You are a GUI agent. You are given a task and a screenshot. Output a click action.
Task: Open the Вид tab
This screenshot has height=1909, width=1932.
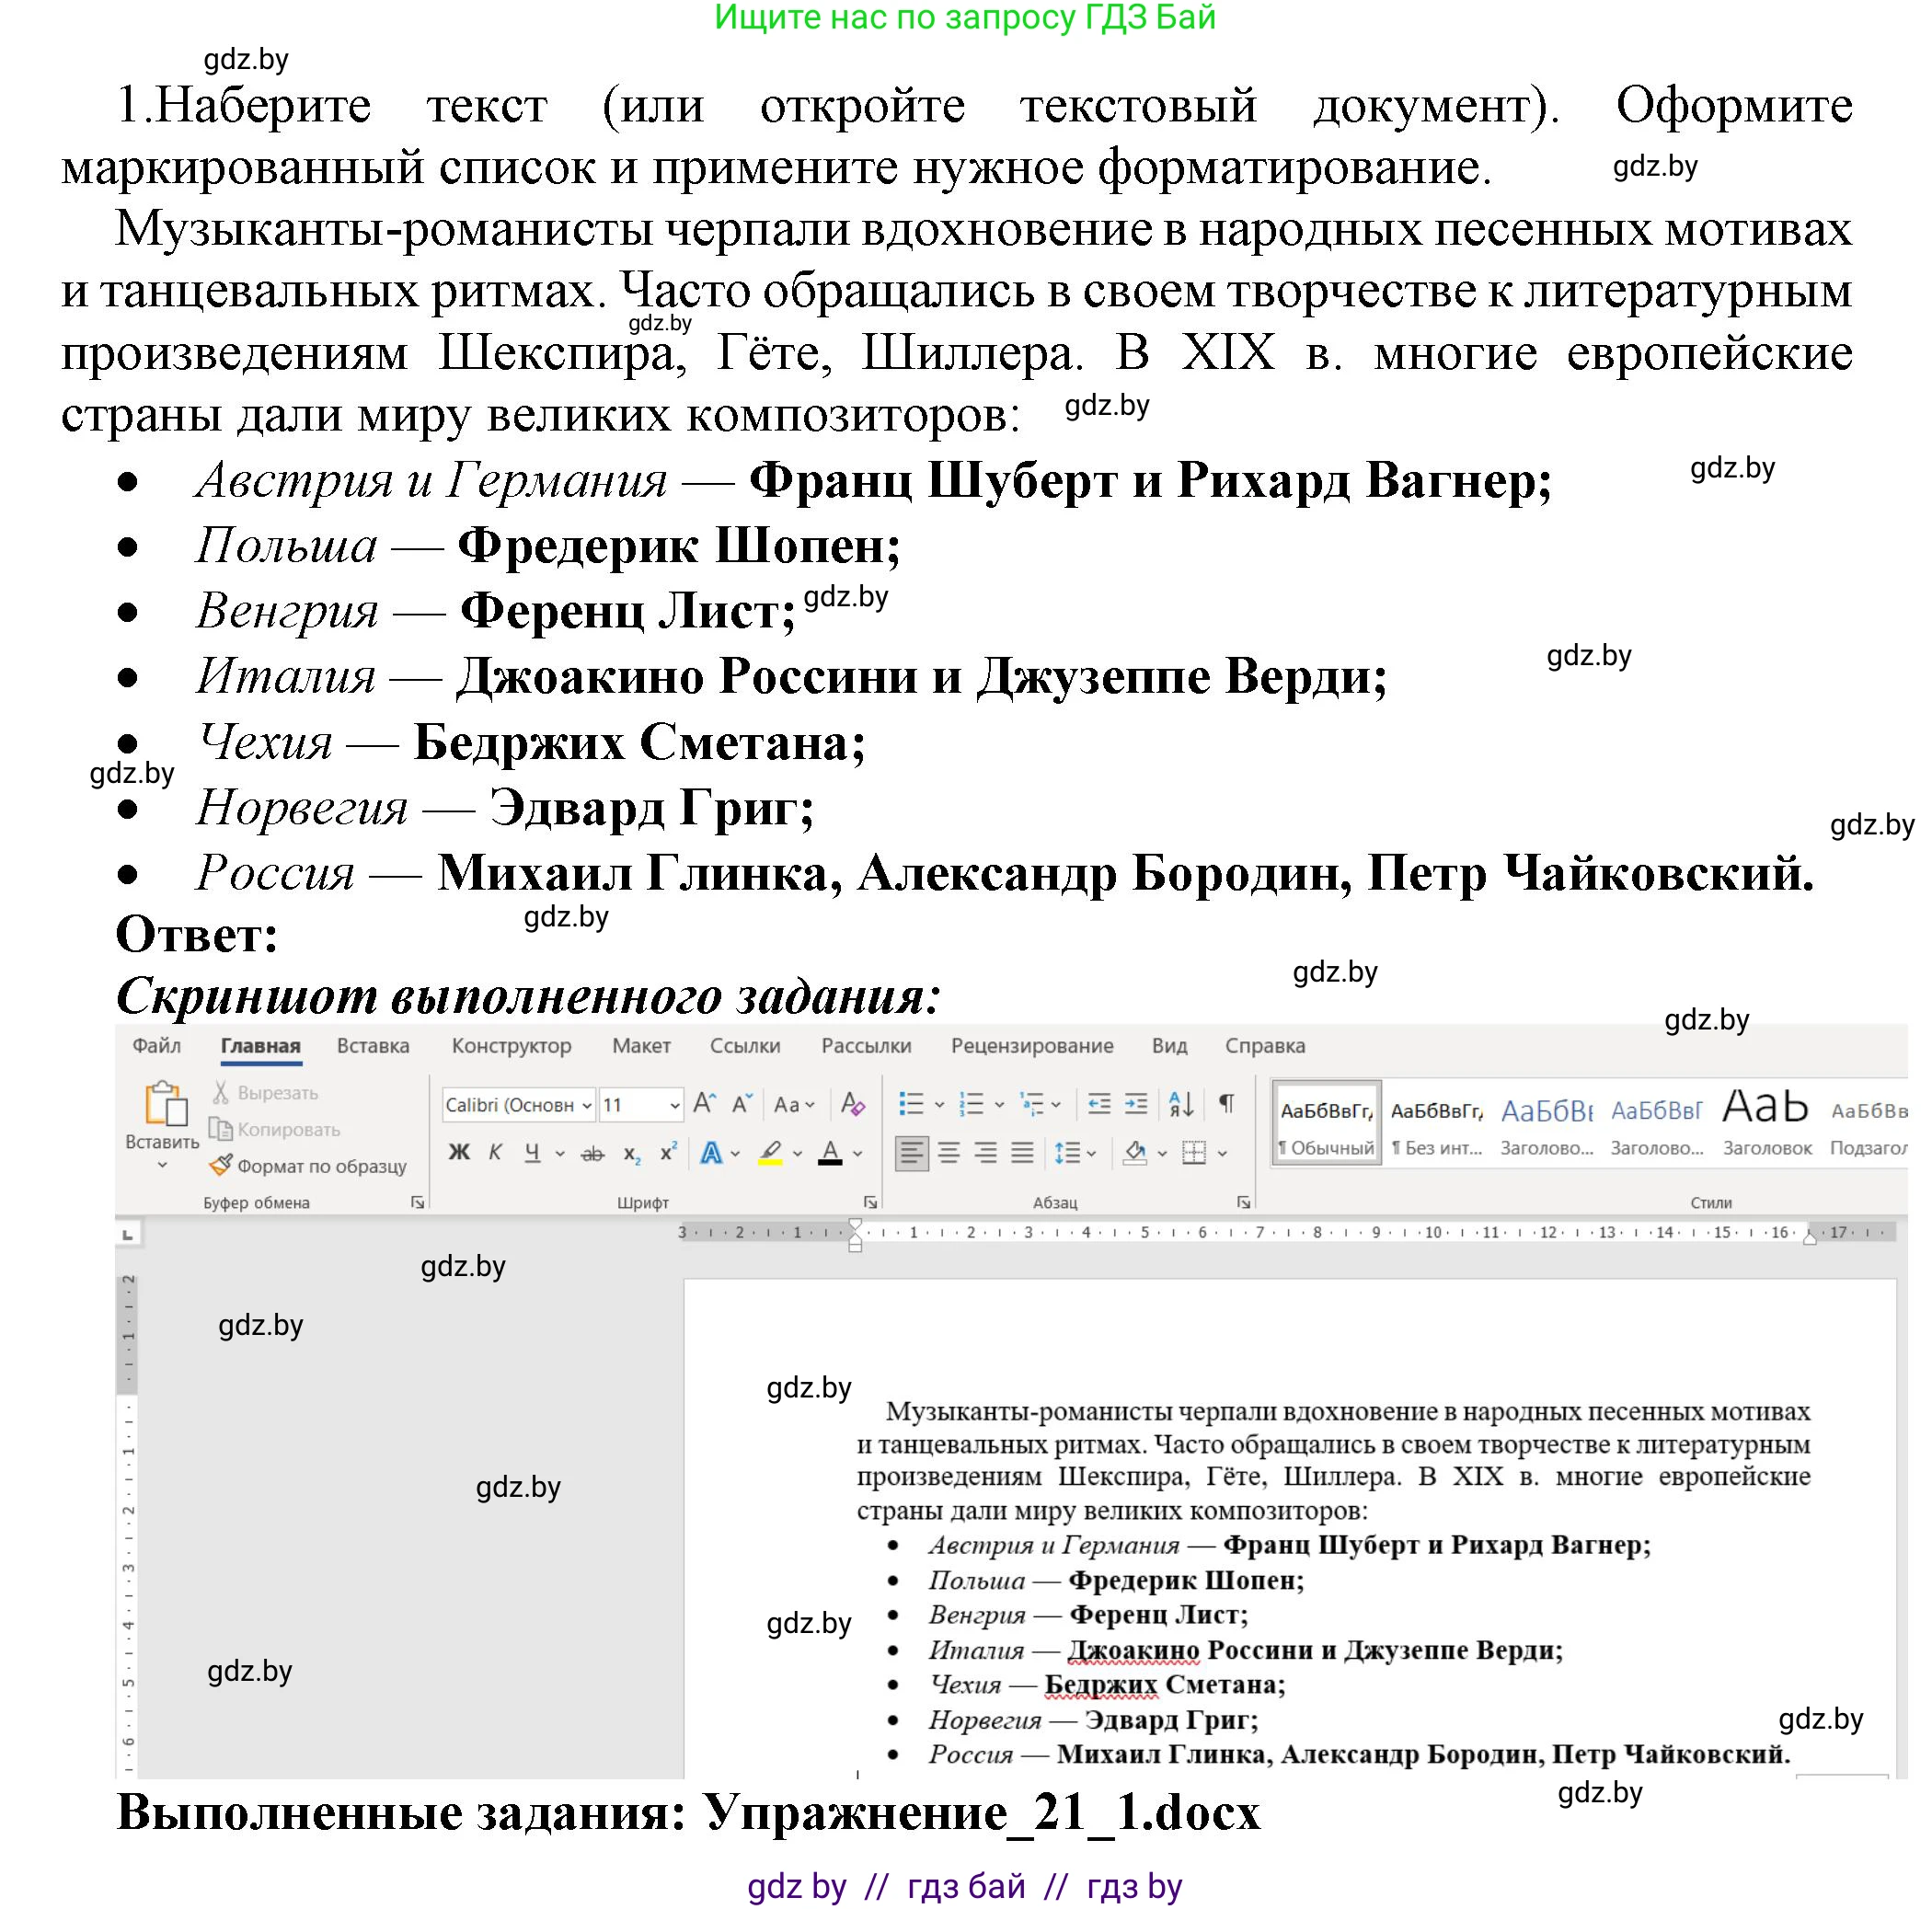point(1169,1046)
